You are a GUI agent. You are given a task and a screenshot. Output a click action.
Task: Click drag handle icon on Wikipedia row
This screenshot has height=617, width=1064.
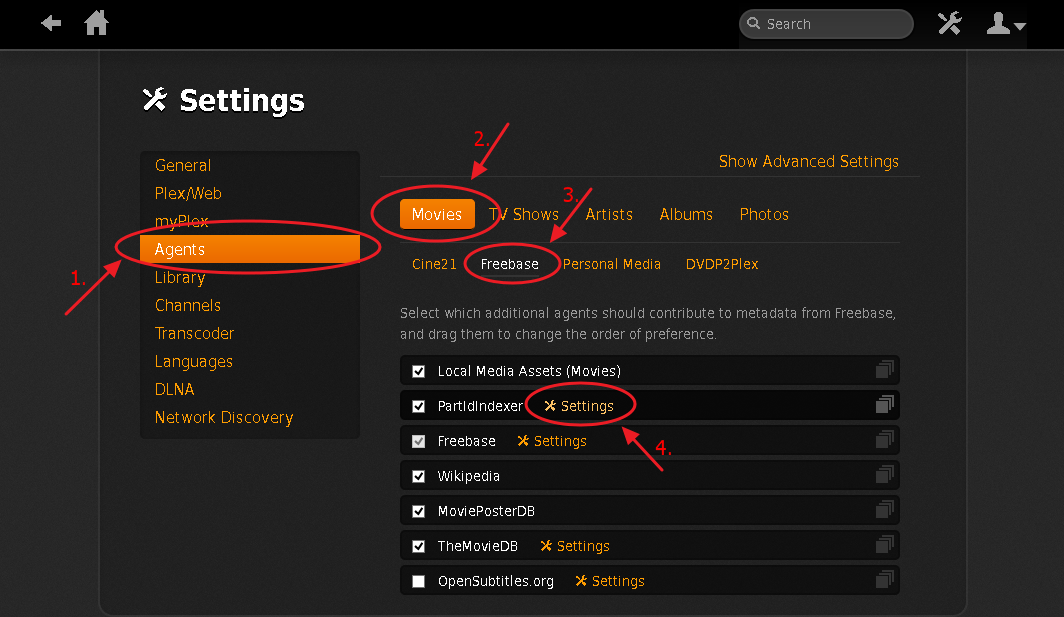[x=884, y=475]
